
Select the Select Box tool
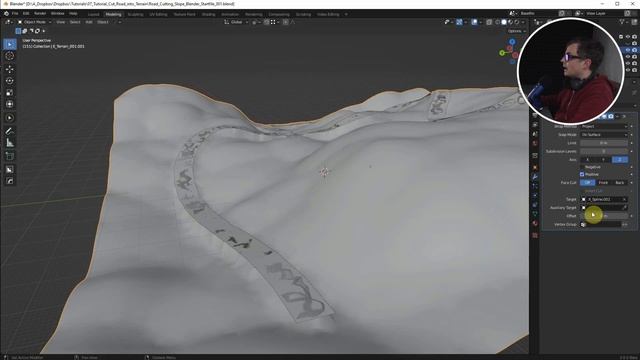(x=10, y=44)
